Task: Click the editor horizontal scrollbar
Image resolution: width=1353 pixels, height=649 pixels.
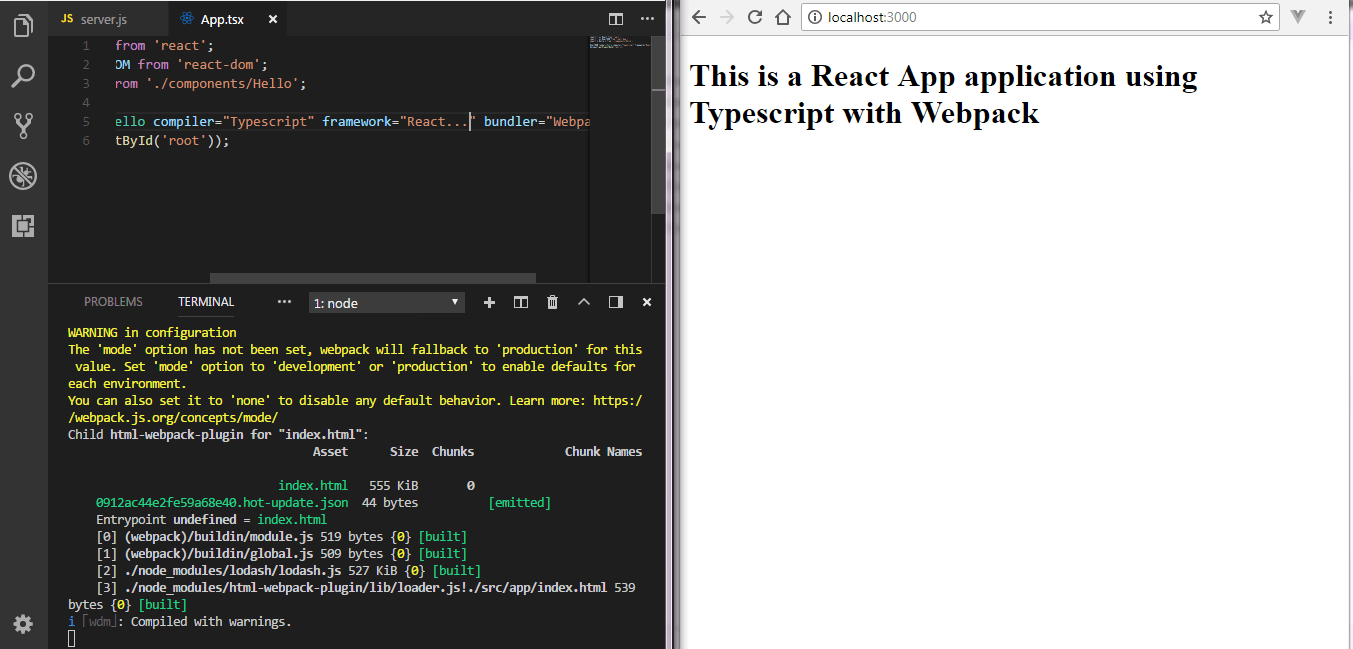Action: click(373, 278)
